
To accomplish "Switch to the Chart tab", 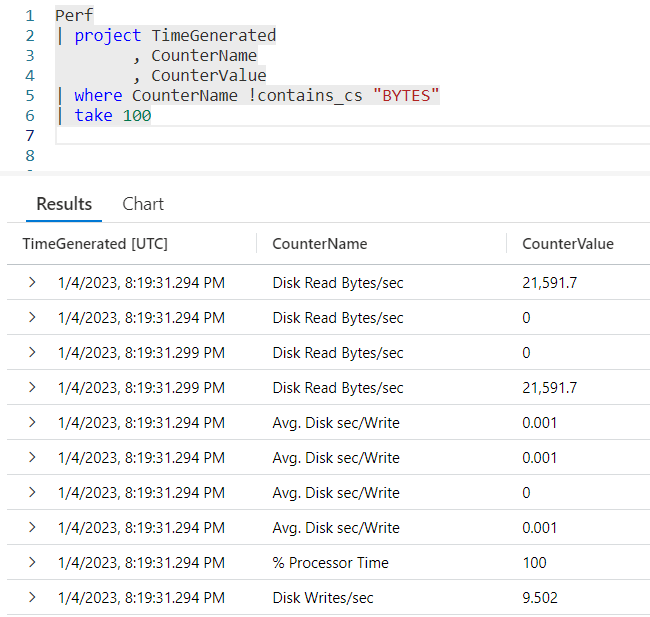I will pyautogui.click(x=143, y=204).
